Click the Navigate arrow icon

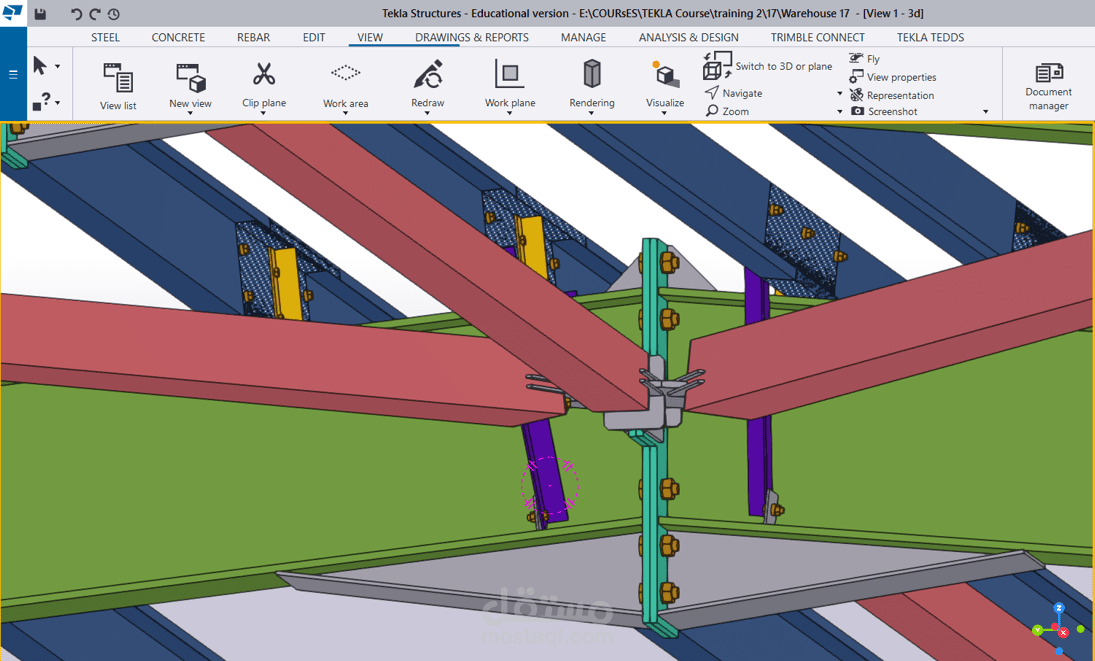point(712,92)
